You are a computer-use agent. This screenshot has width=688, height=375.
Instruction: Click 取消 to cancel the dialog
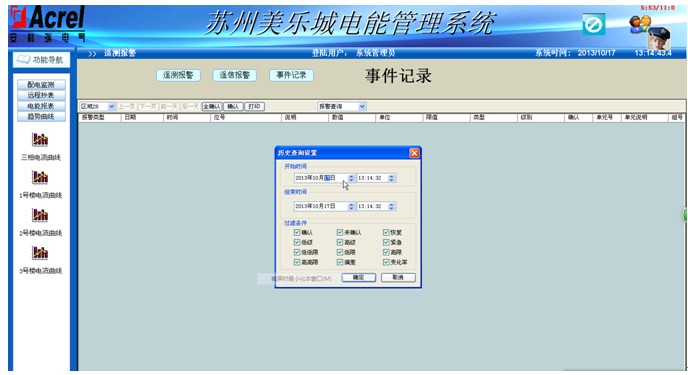398,277
